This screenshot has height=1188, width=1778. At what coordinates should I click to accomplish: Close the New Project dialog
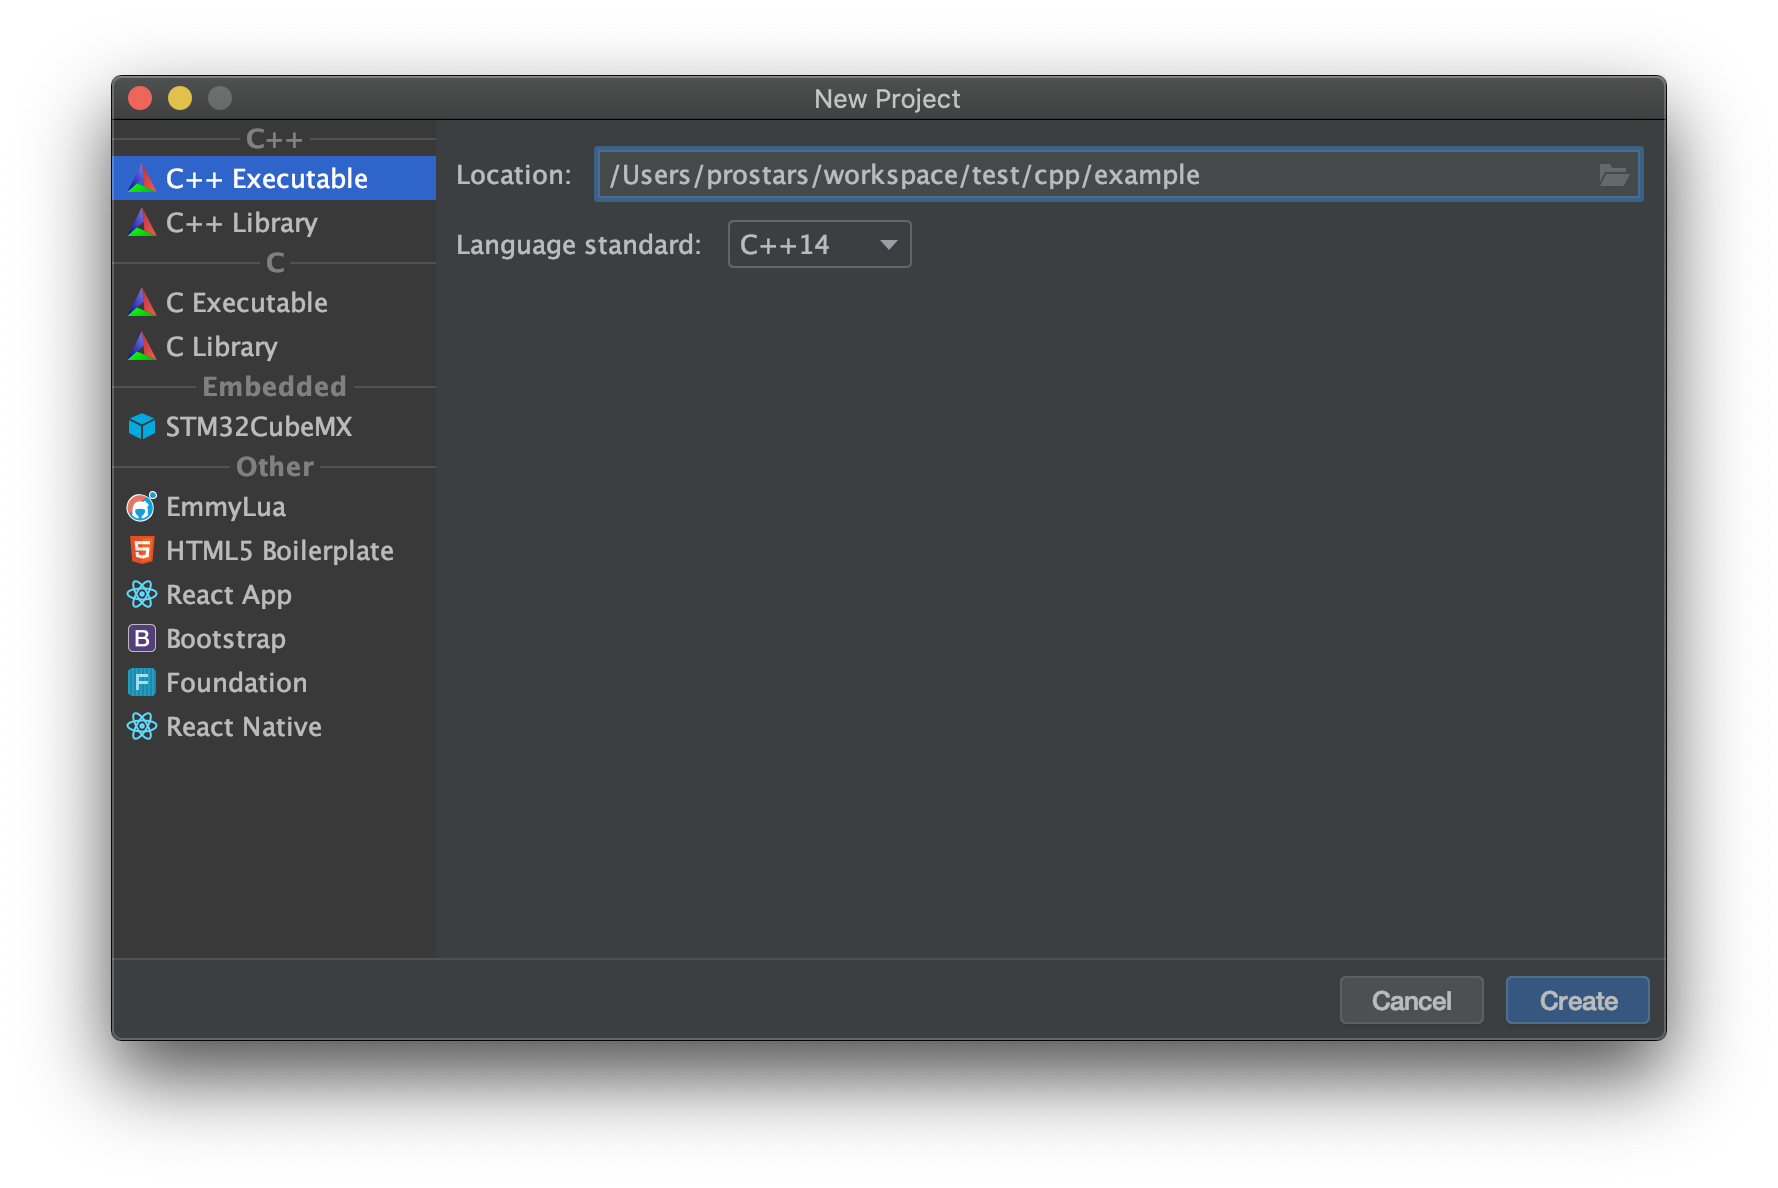pyautogui.click(x=140, y=98)
